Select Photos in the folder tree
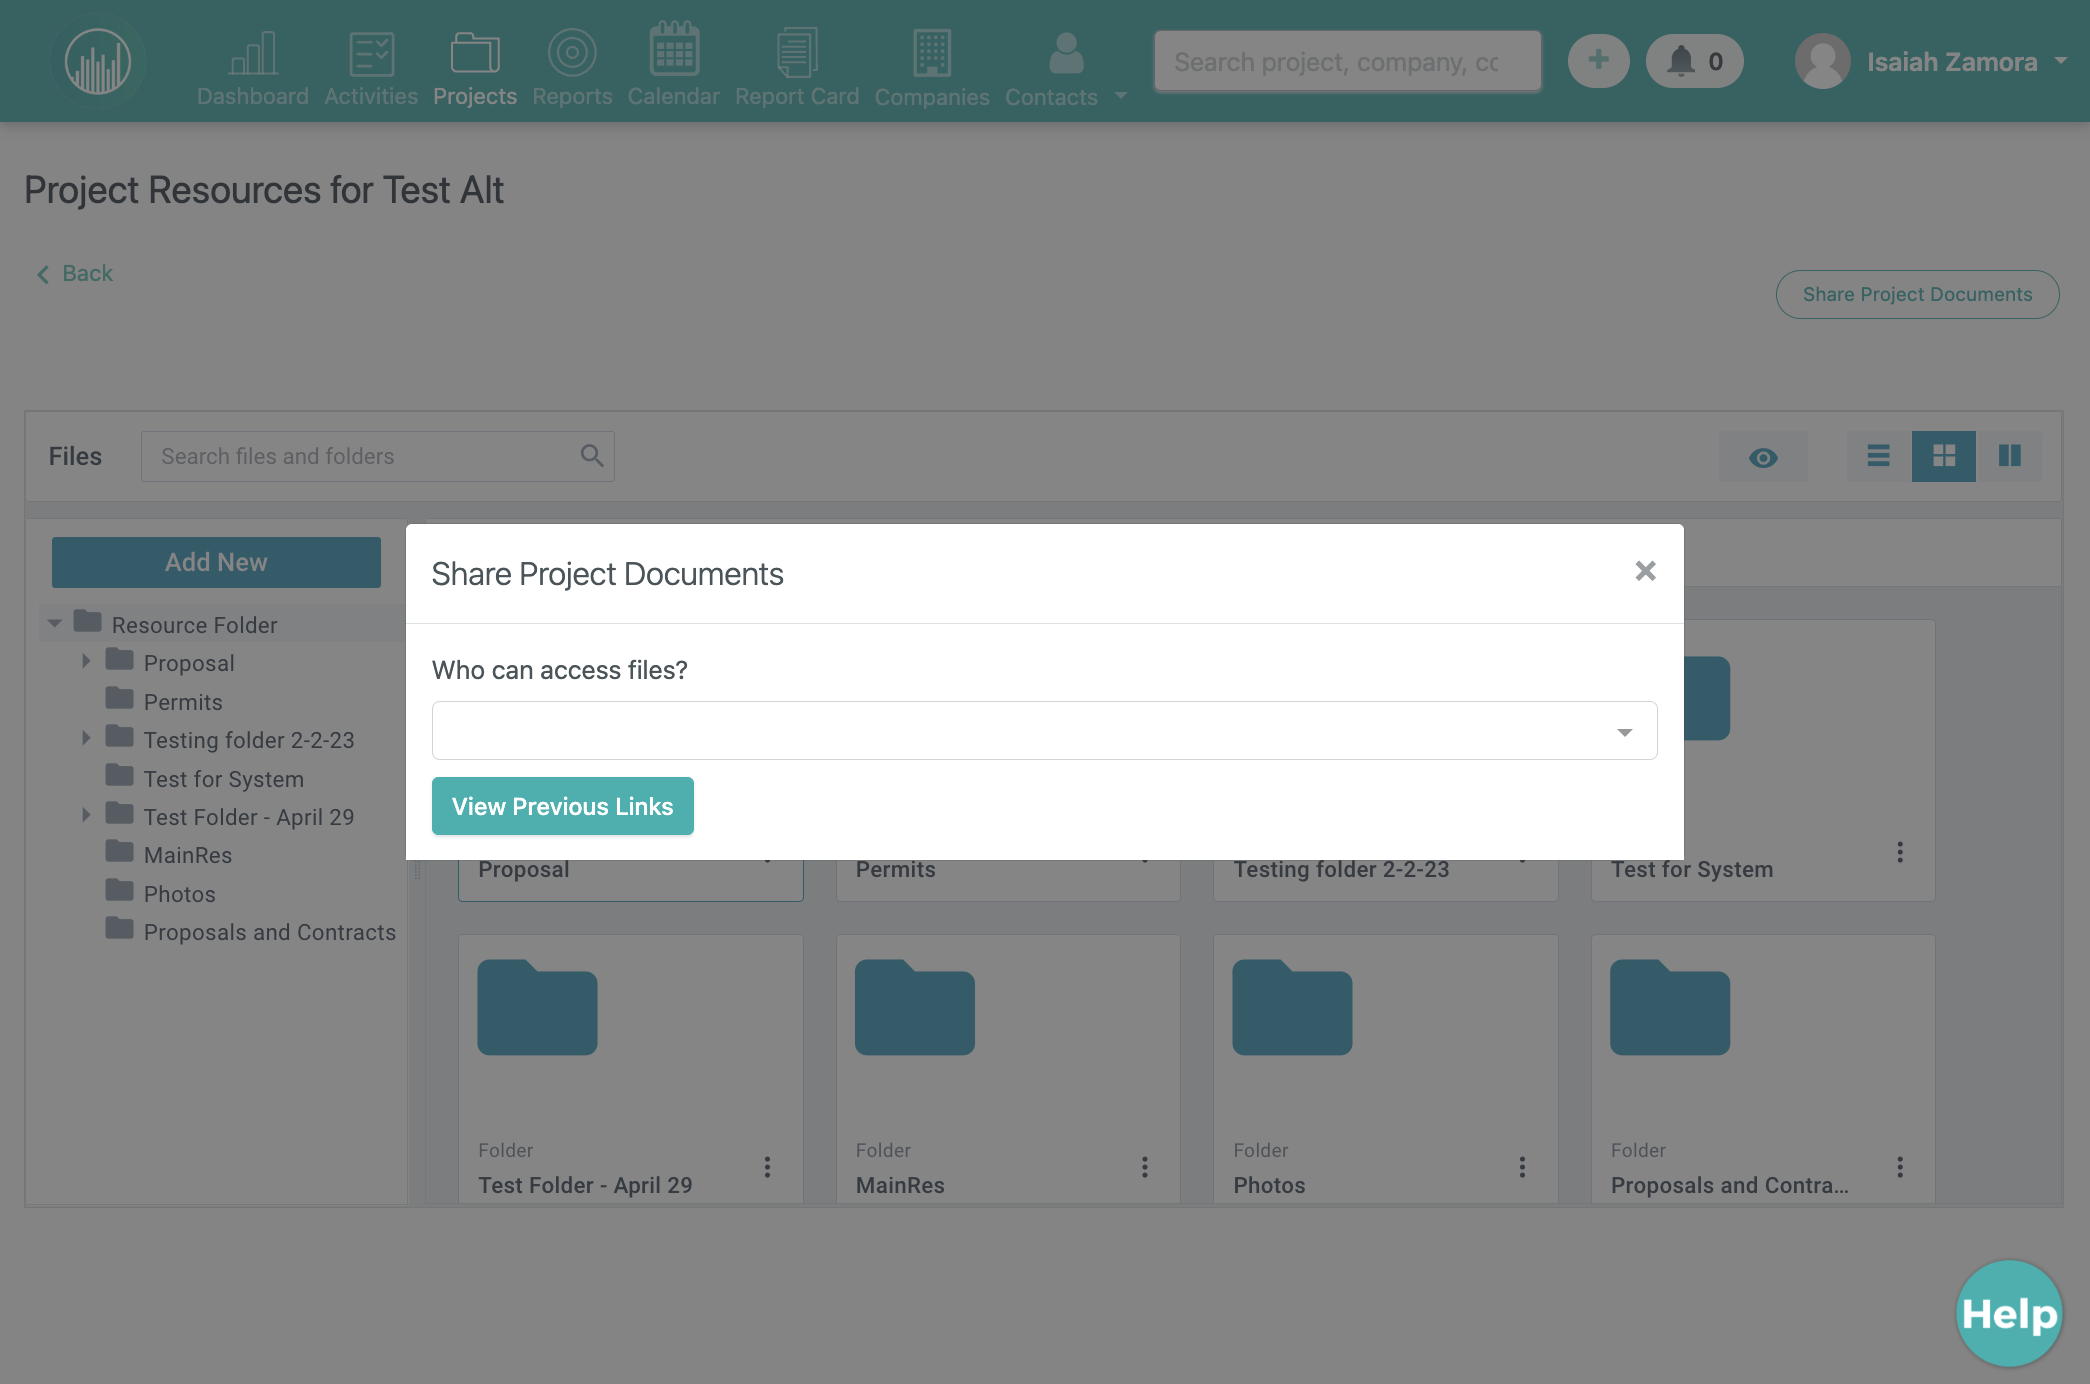Viewport: 2090px width, 1384px height. click(x=180, y=894)
